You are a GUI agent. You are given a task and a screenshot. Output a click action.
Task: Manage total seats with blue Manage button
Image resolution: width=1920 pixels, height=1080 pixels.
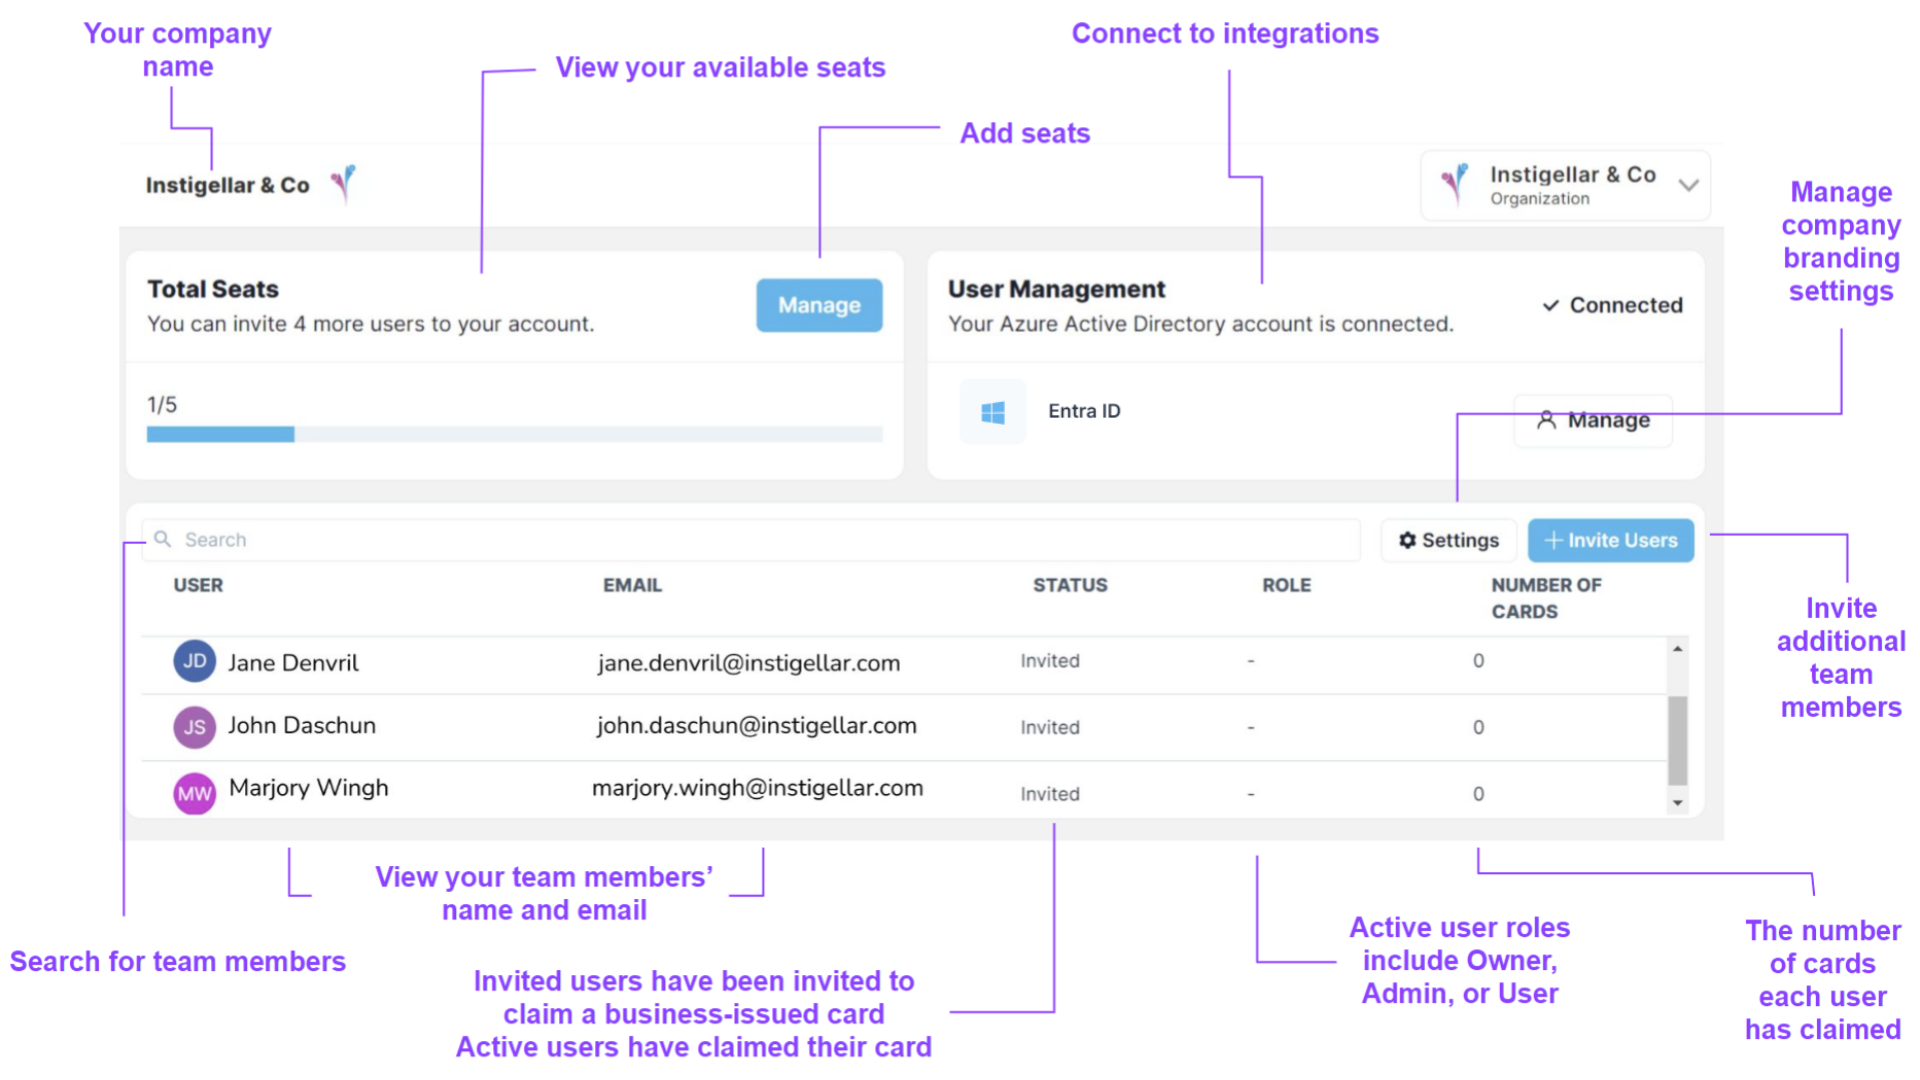pos(819,305)
